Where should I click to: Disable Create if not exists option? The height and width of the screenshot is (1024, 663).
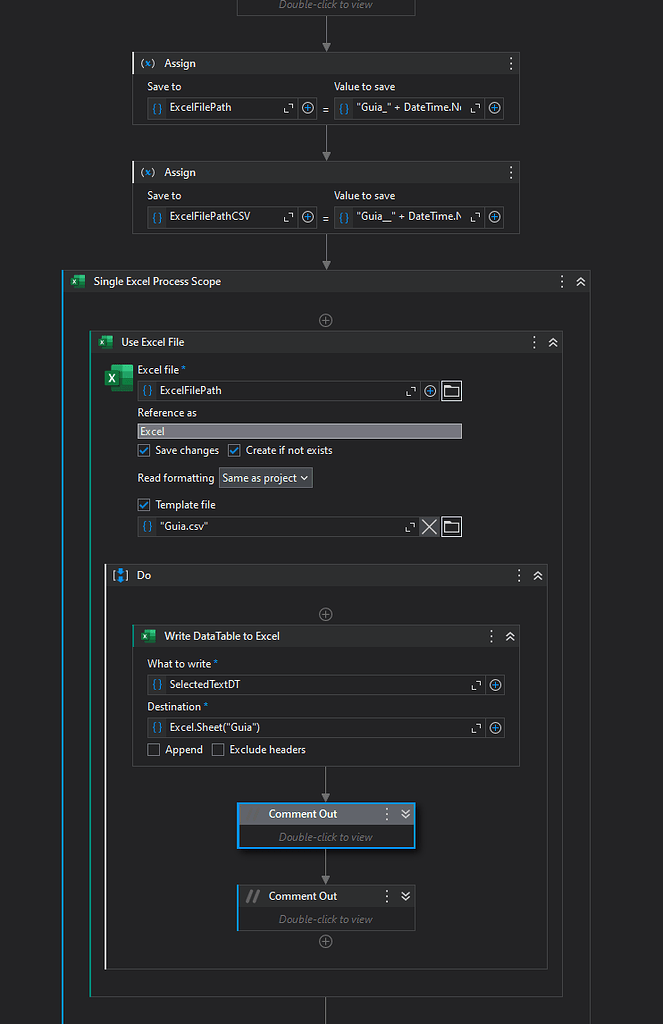pos(235,451)
